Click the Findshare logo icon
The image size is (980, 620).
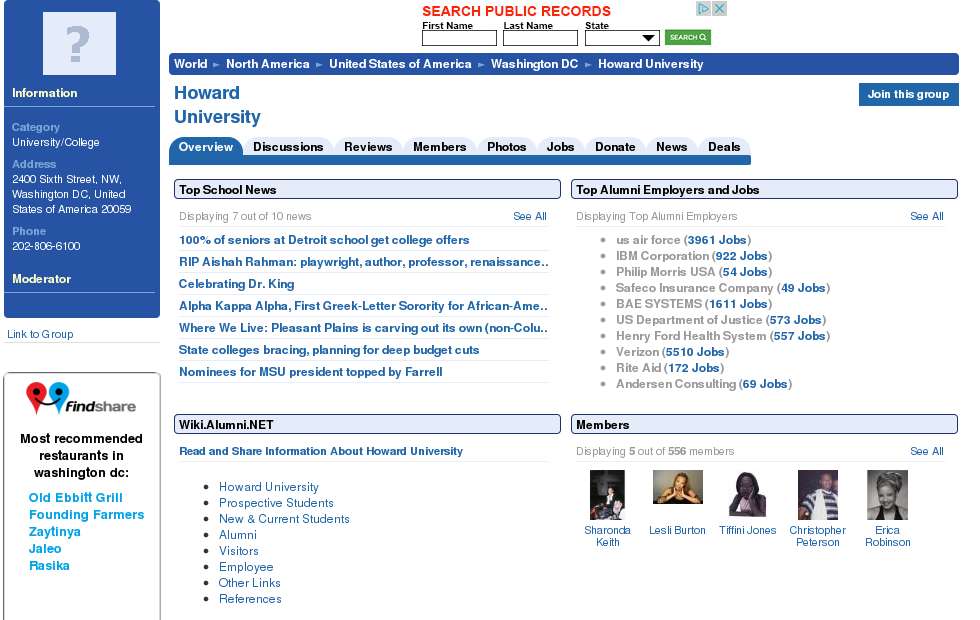pyautogui.click(x=81, y=399)
